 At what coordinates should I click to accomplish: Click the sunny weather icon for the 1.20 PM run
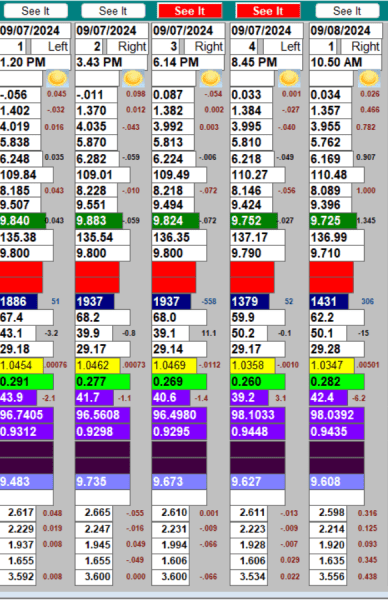(58, 78)
